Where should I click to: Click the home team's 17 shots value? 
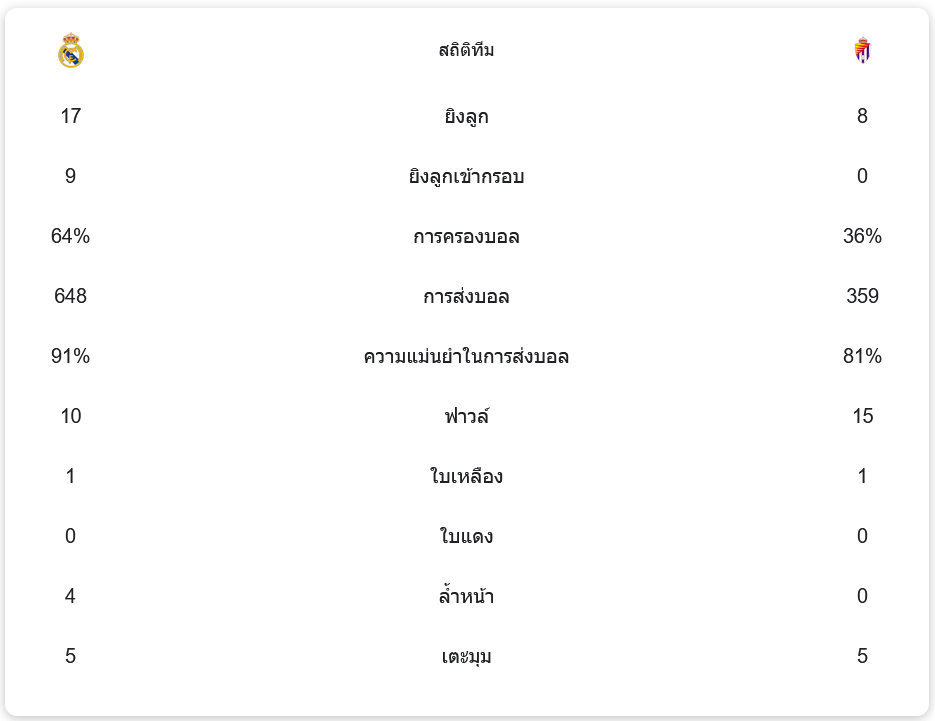point(70,117)
